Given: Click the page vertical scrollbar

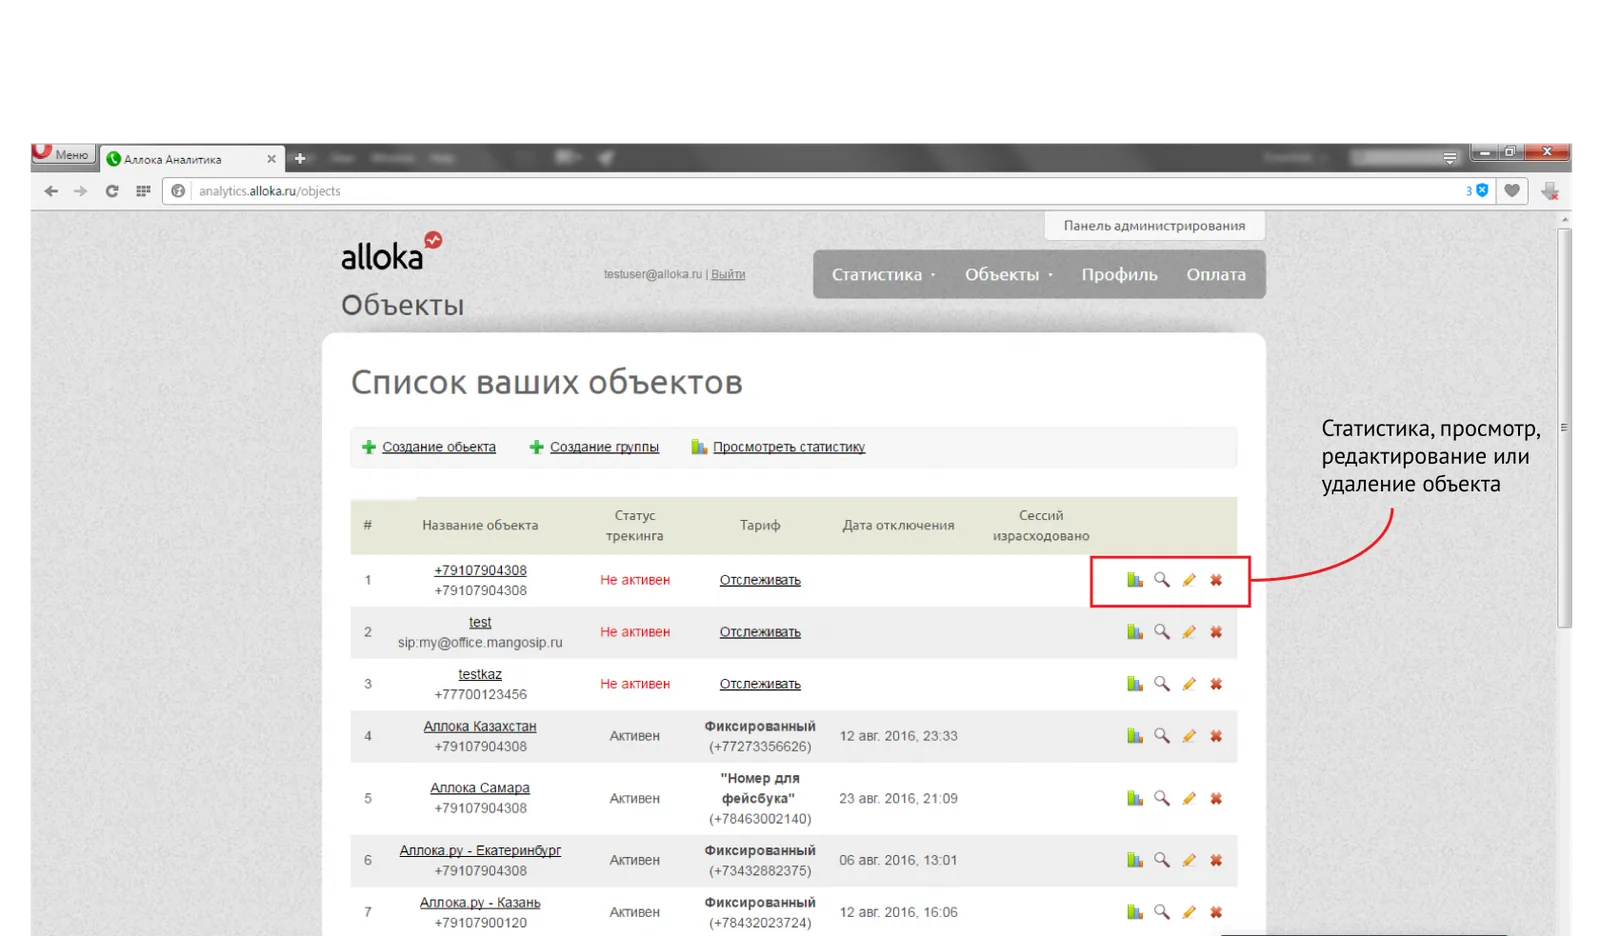Looking at the screenshot, I should 1564,428.
